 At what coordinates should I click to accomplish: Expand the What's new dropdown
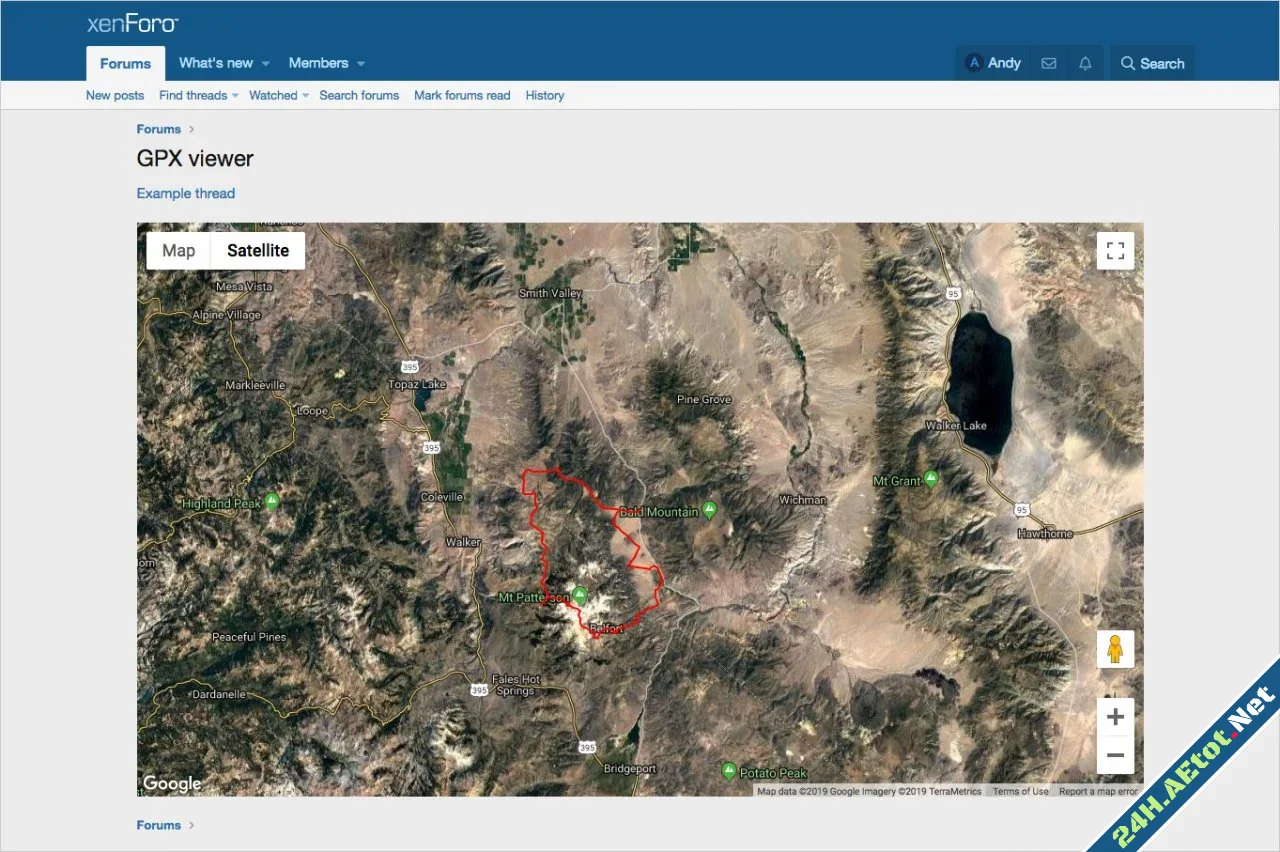(x=215, y=62)
